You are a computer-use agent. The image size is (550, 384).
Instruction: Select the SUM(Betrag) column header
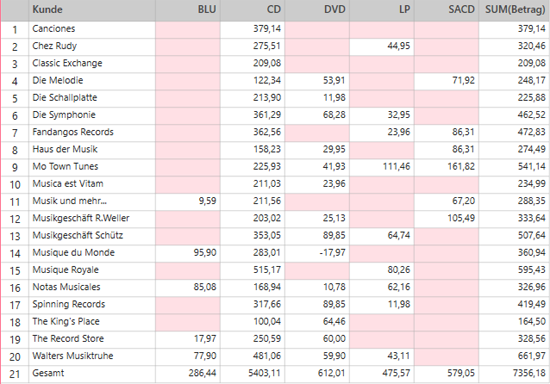click(514, 10)
